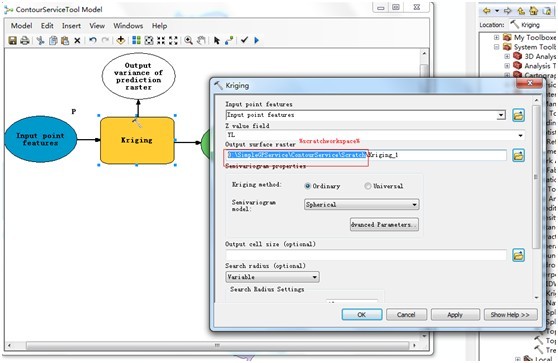Click the Full Extent icon
Screen dimensions: 558x363
coord(149,40)
